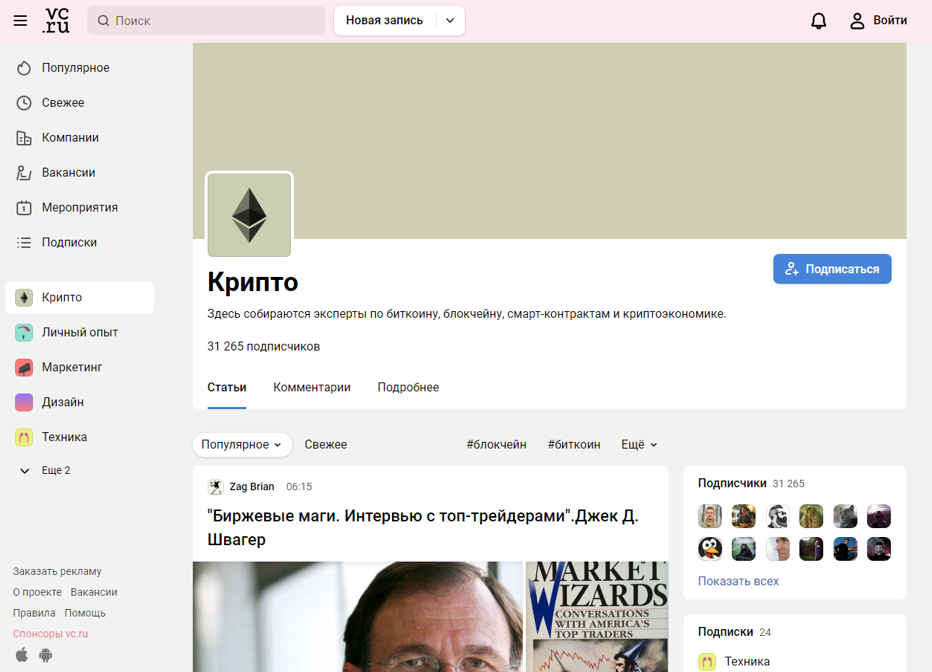The image size is (932, 672).
Task: Click the Мероприятия calendar icon
Action: click(x=24, y=208)
